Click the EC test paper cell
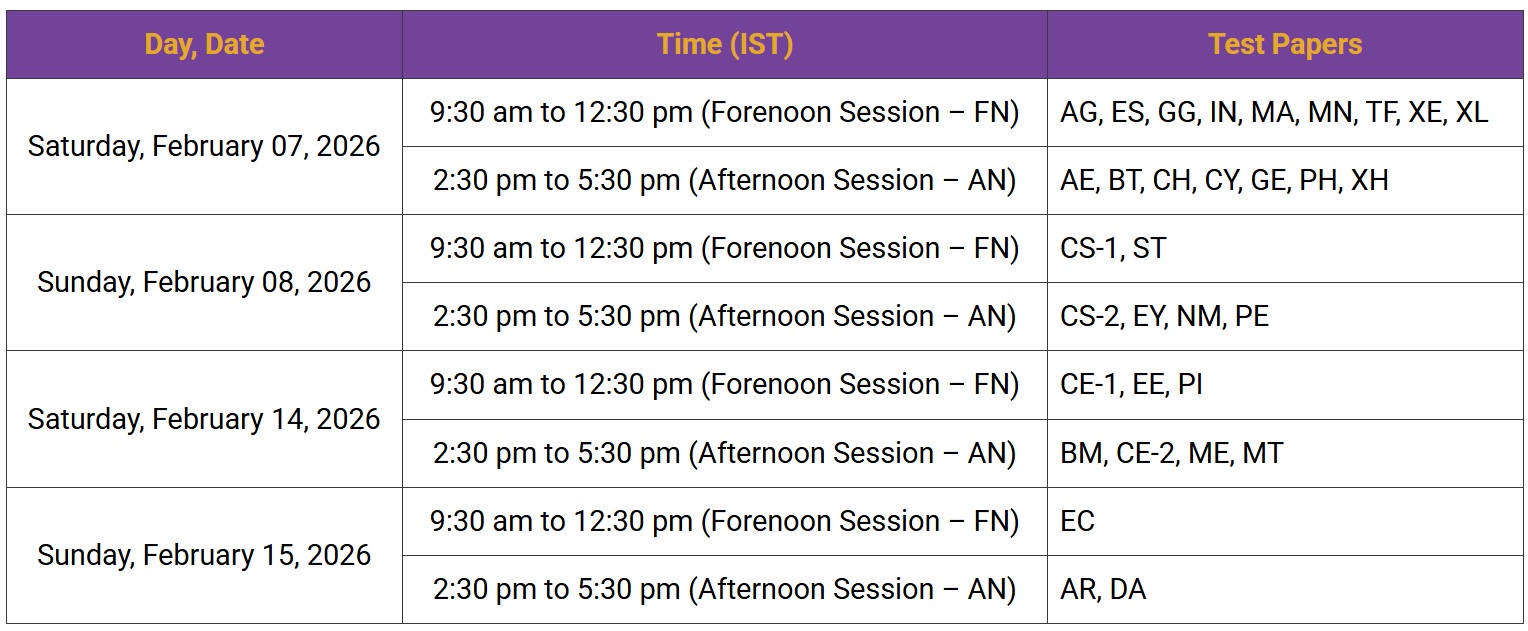Screen dimensions: 1528x631 (1077, 521)
